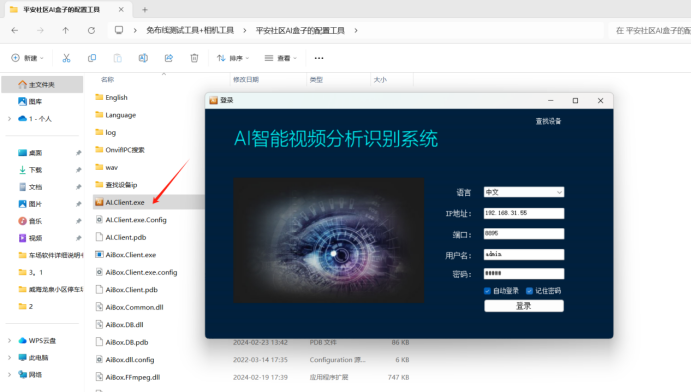The width and height of the screenshot is (691, 392).
Task: Select the Language folder
Action: [x=120, y=115]
